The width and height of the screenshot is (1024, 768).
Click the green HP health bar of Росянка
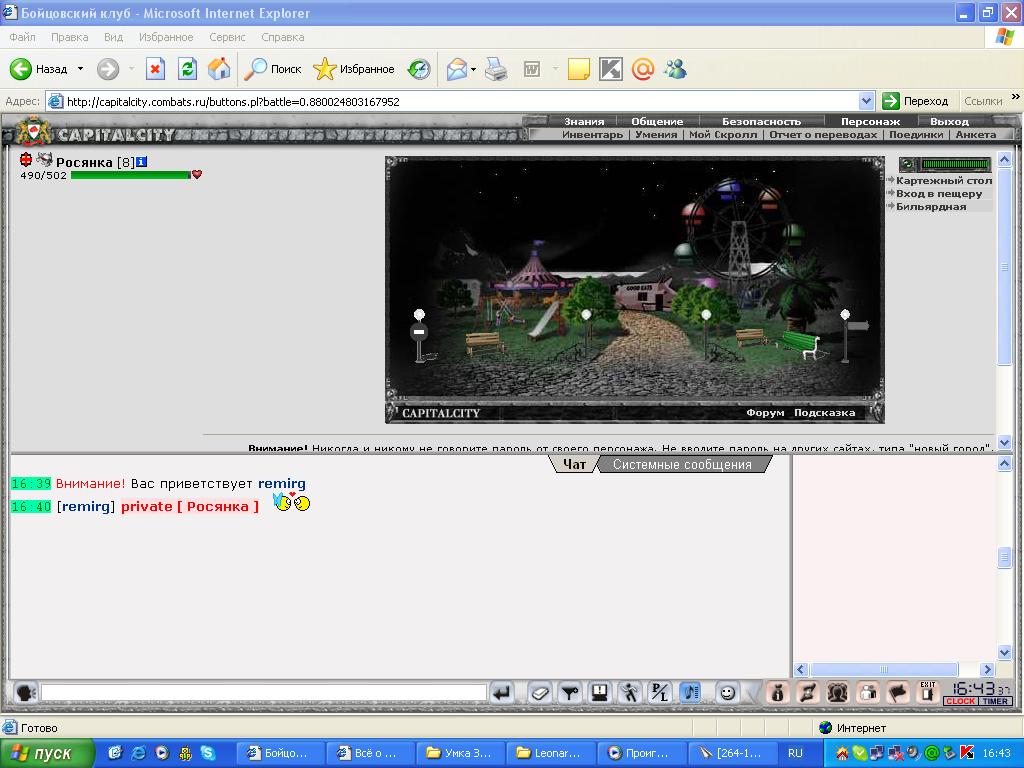pos(130,175)
